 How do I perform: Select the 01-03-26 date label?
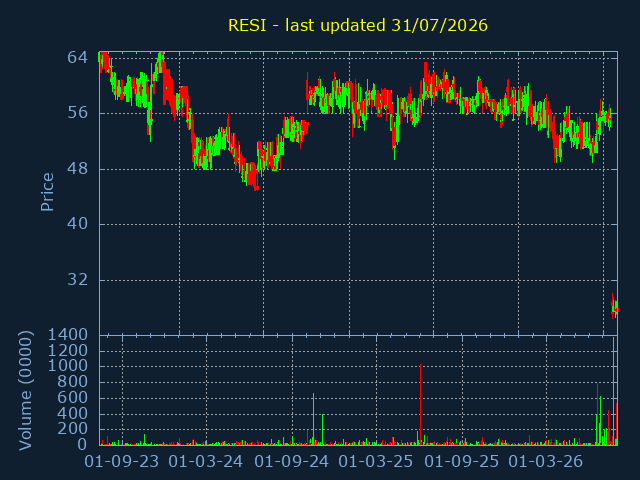point(546,462)
